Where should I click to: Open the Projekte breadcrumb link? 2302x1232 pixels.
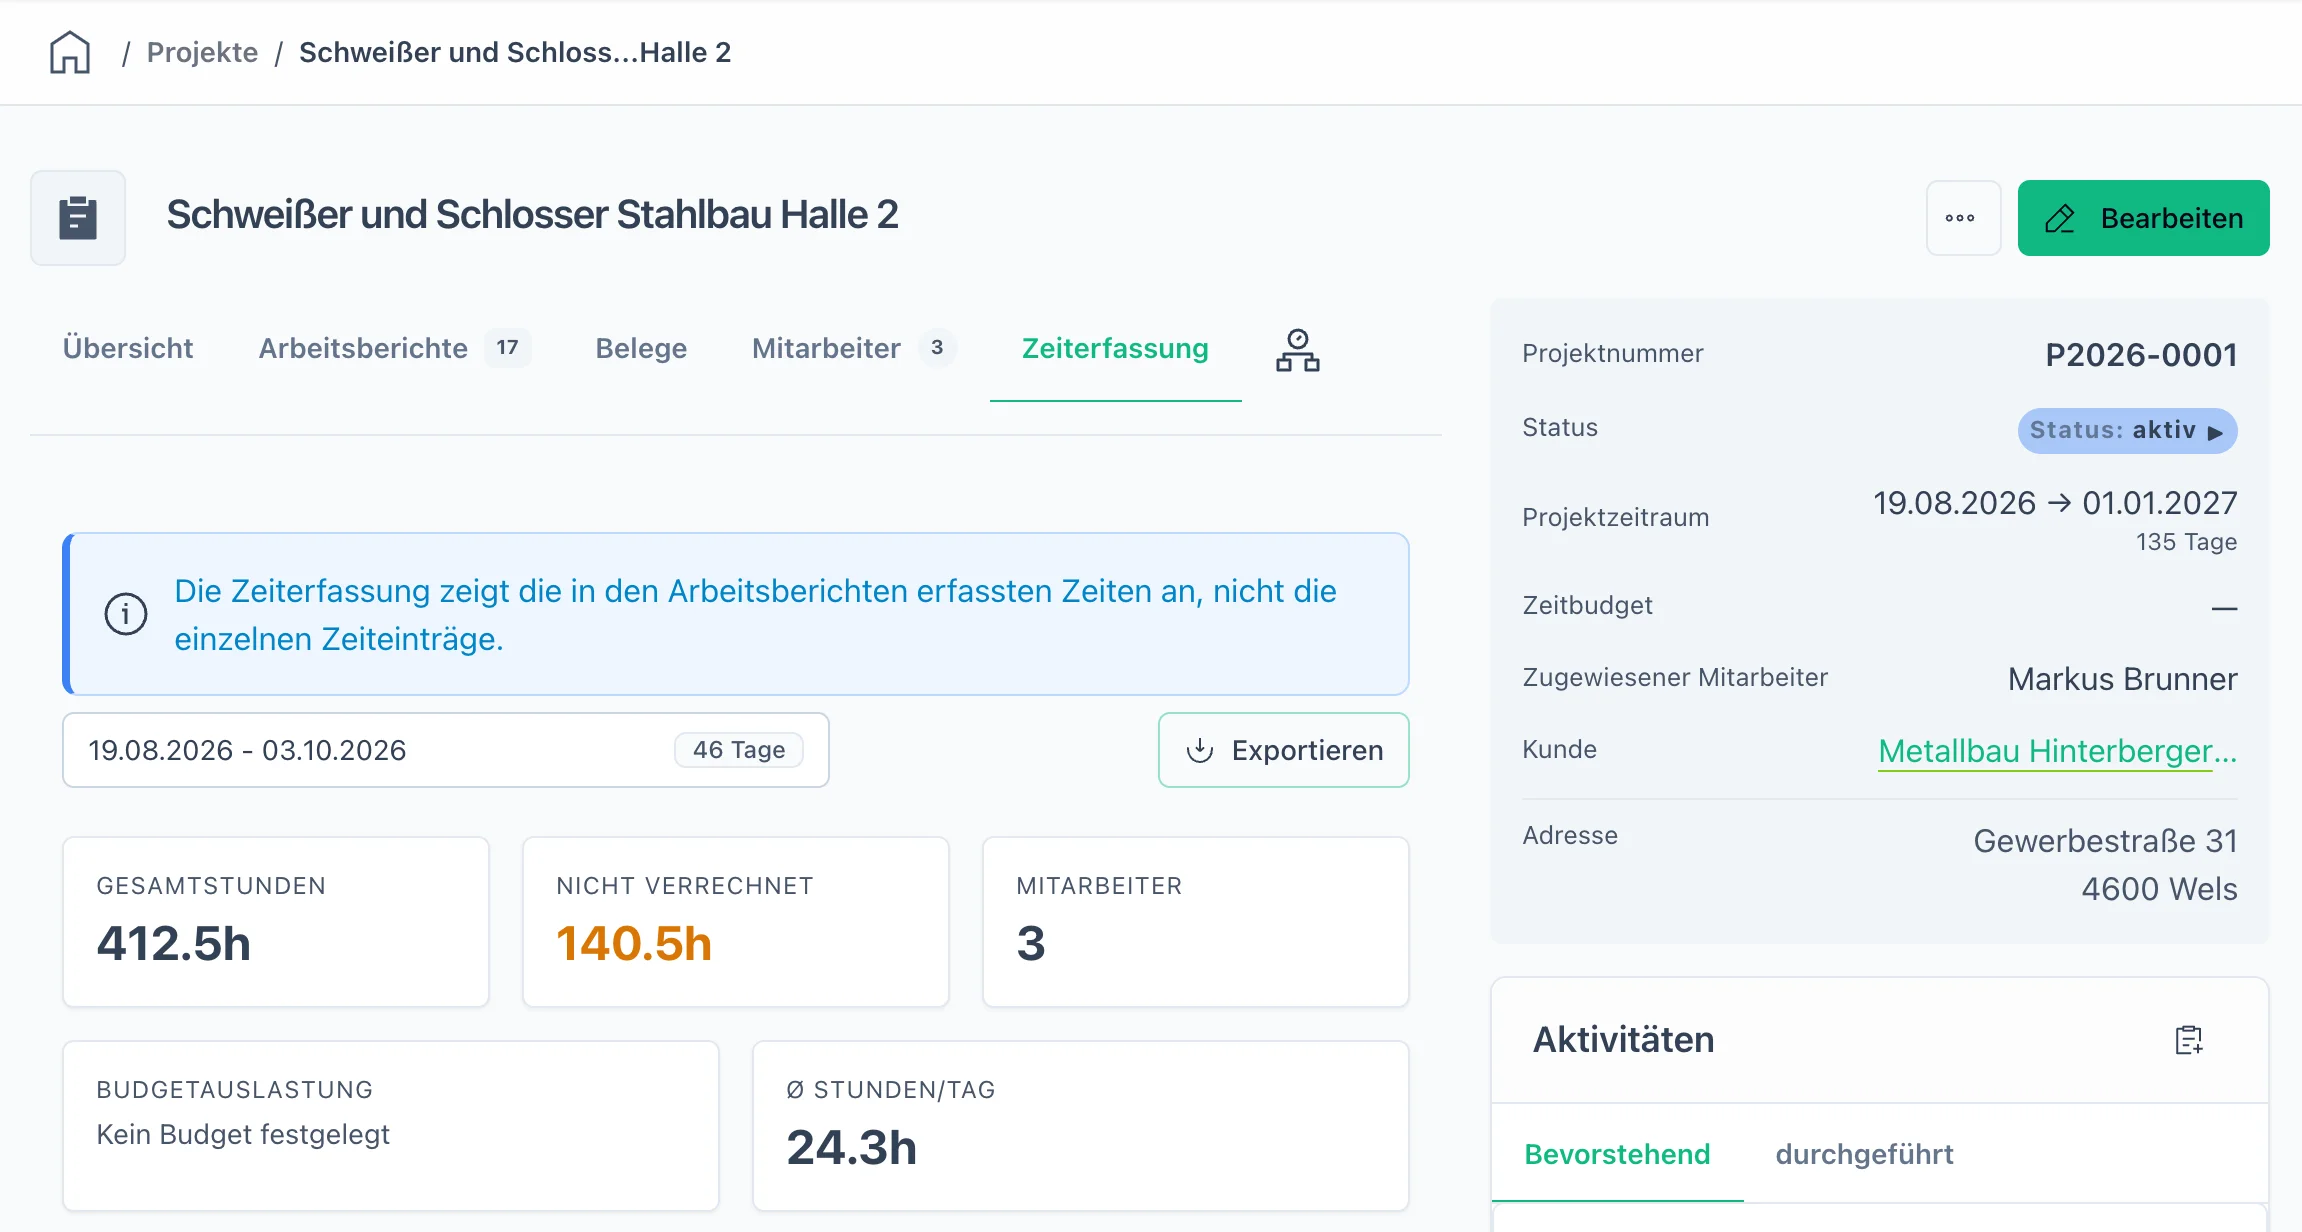click(x=202, y=52)
